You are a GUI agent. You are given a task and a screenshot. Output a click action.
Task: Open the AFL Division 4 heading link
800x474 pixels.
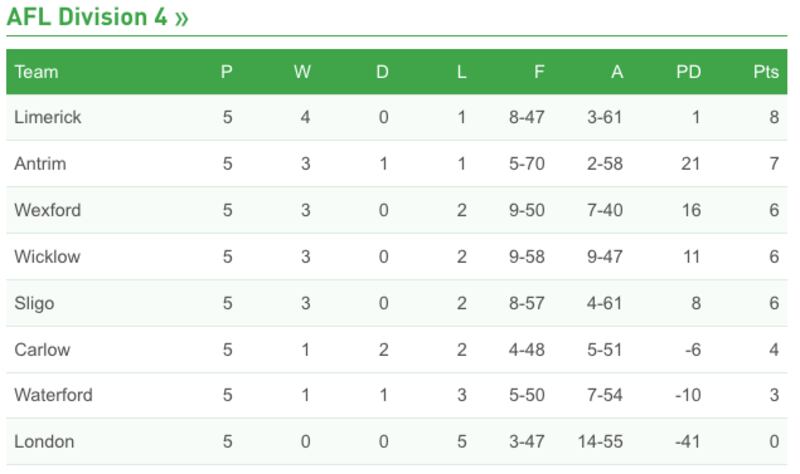(87, 18)
